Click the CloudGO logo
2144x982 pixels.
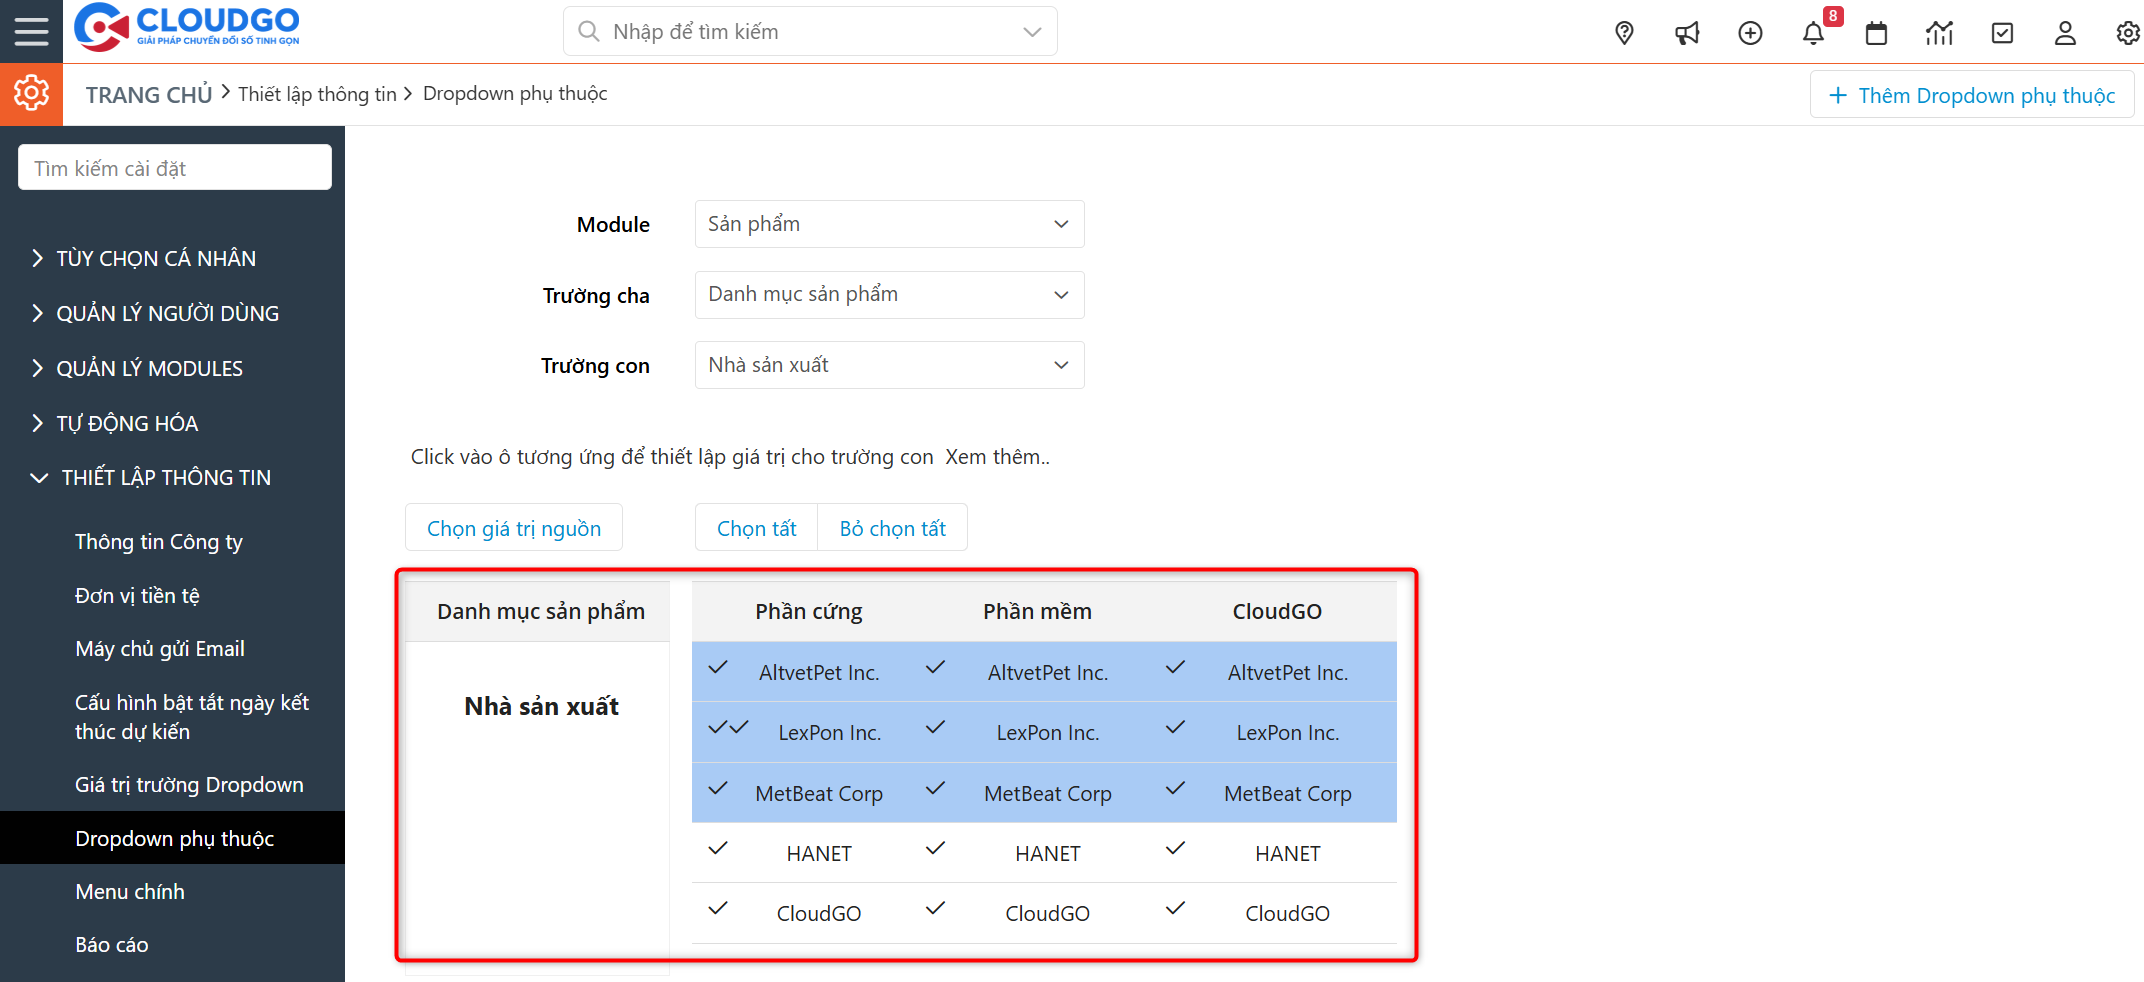pos(186,28)
